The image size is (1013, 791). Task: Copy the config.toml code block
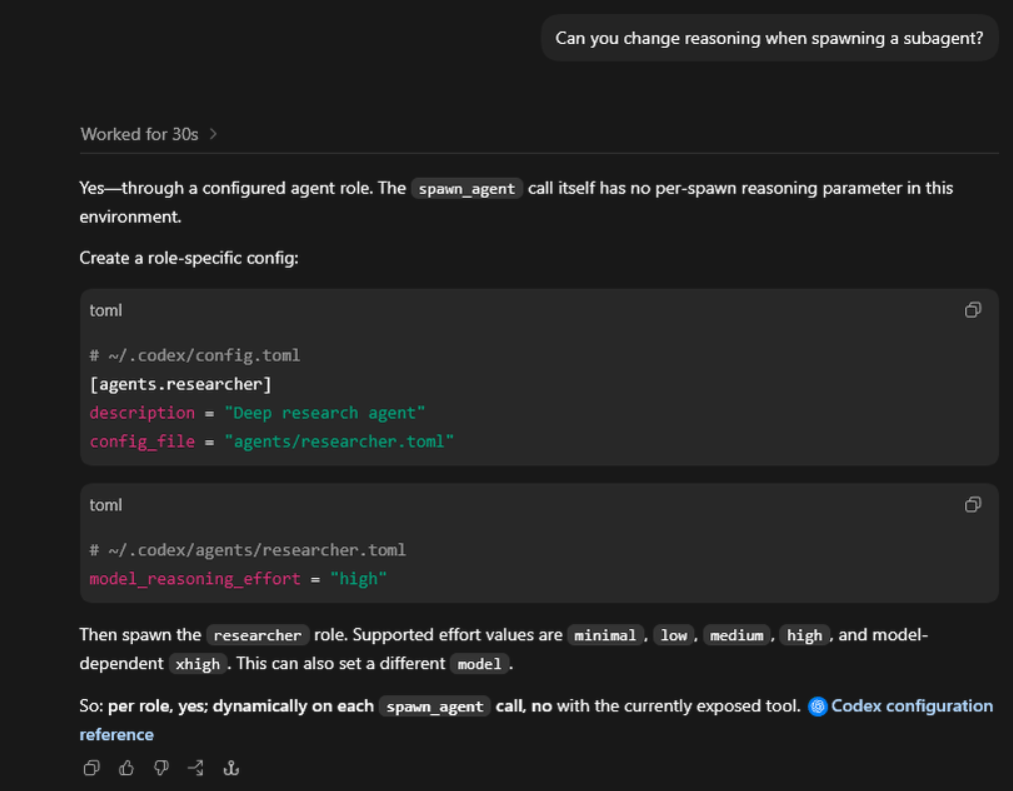tap(972, 310)
